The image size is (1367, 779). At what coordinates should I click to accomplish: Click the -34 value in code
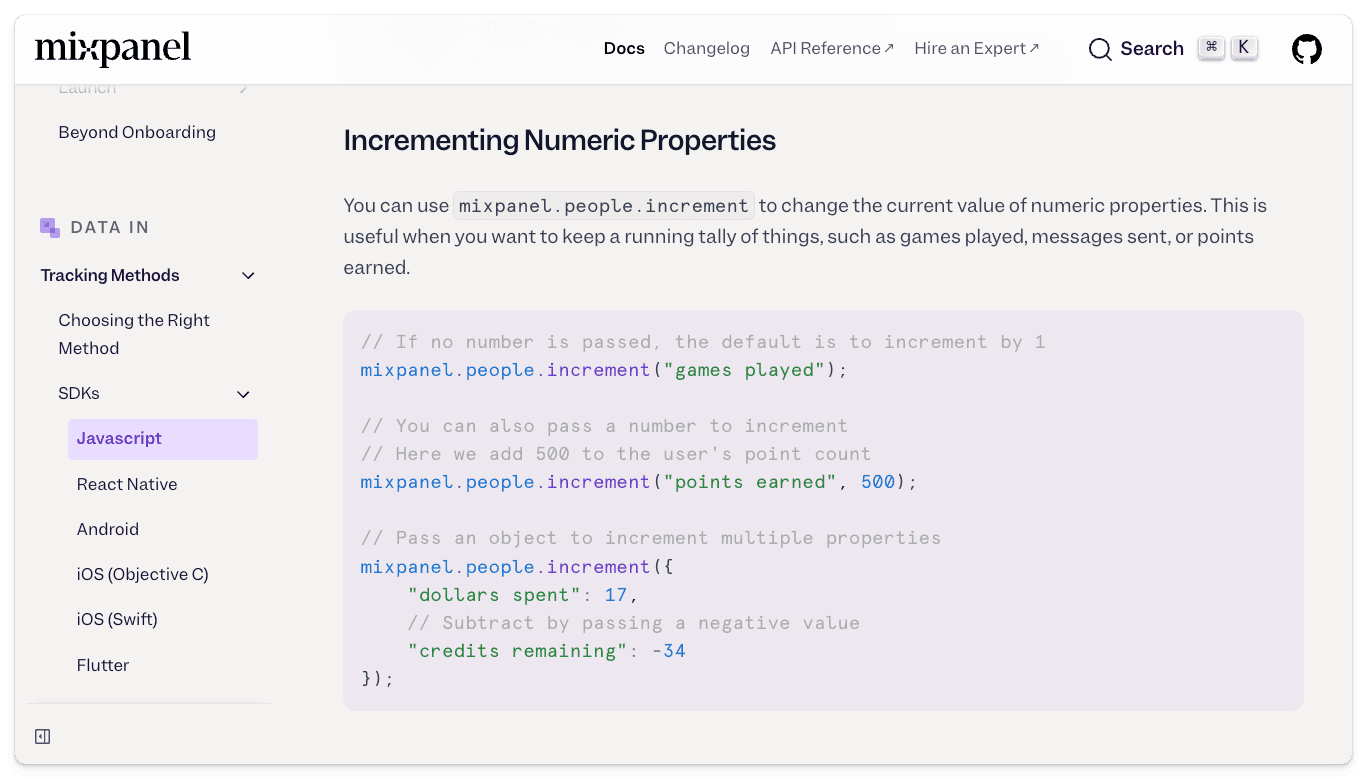click(668, 651)
